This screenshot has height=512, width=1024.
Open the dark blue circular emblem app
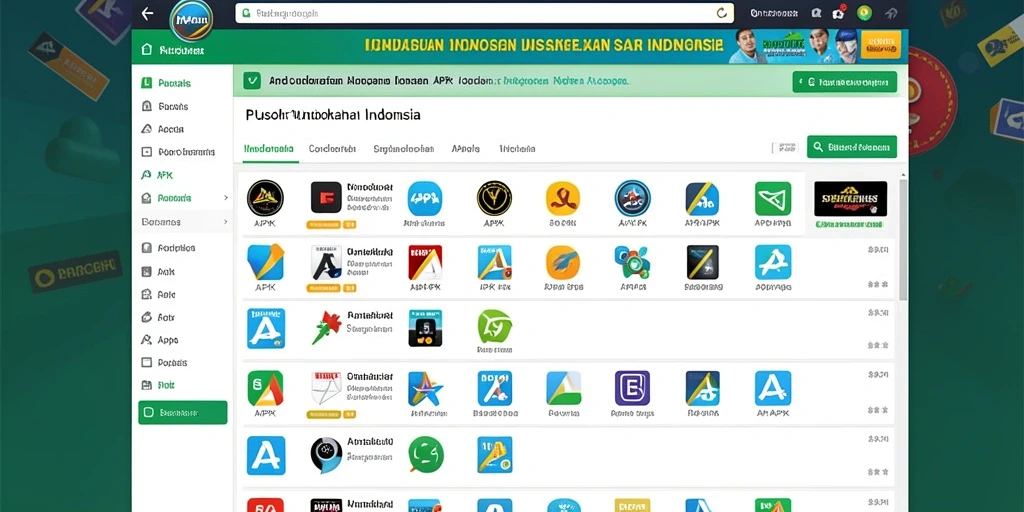pos(632,199)
